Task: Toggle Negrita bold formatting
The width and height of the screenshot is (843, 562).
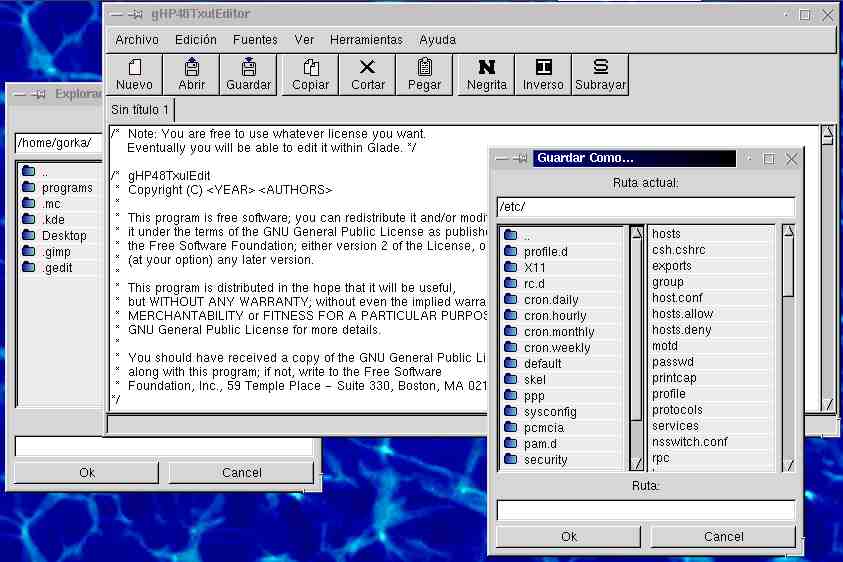Action: [x=487, y=75]
